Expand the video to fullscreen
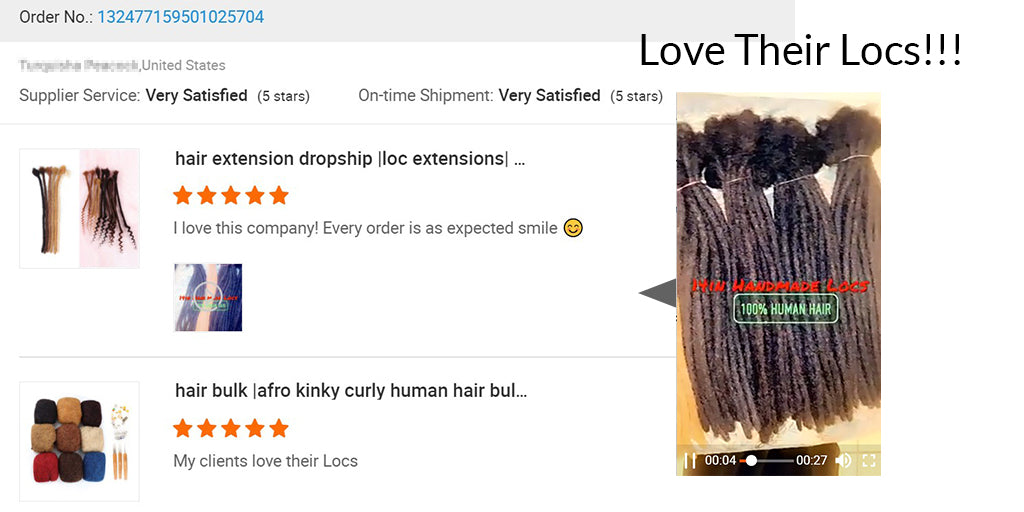This screenshot has height=512, width=1024. pos(869,461)
